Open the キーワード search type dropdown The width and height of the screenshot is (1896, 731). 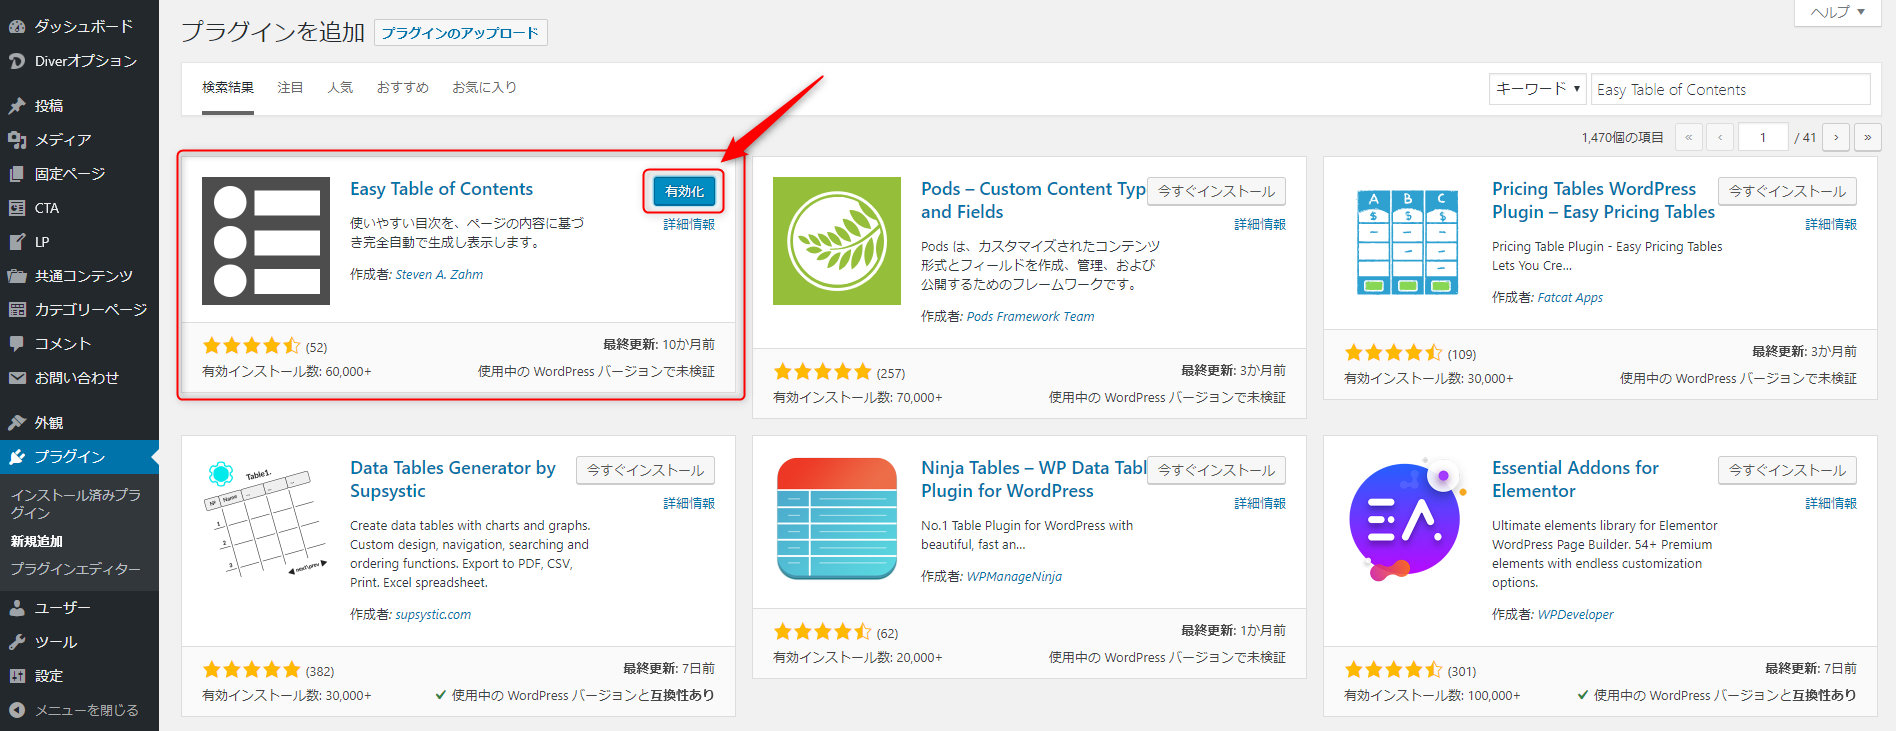pyautogui.click(x=1537, y=89)
